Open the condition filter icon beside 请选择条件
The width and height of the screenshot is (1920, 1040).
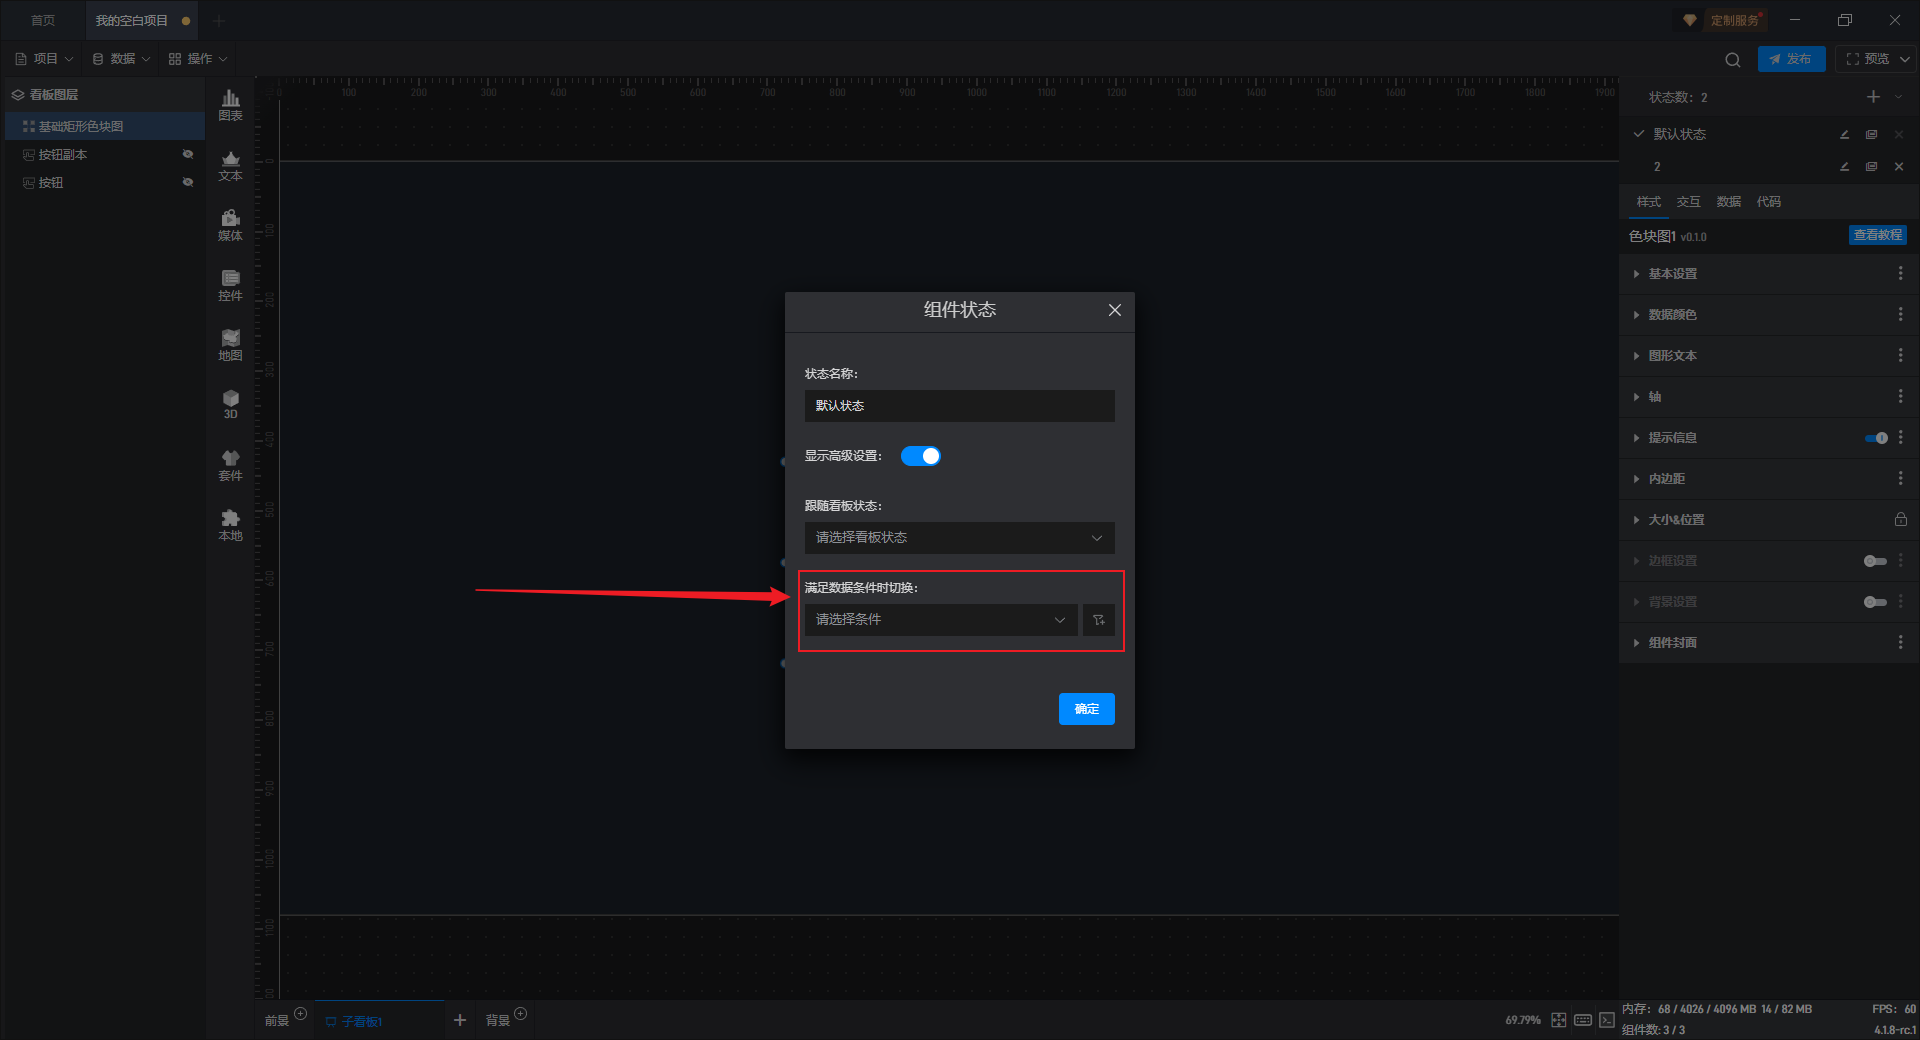pyautogui.click(x=1099, y=620)
